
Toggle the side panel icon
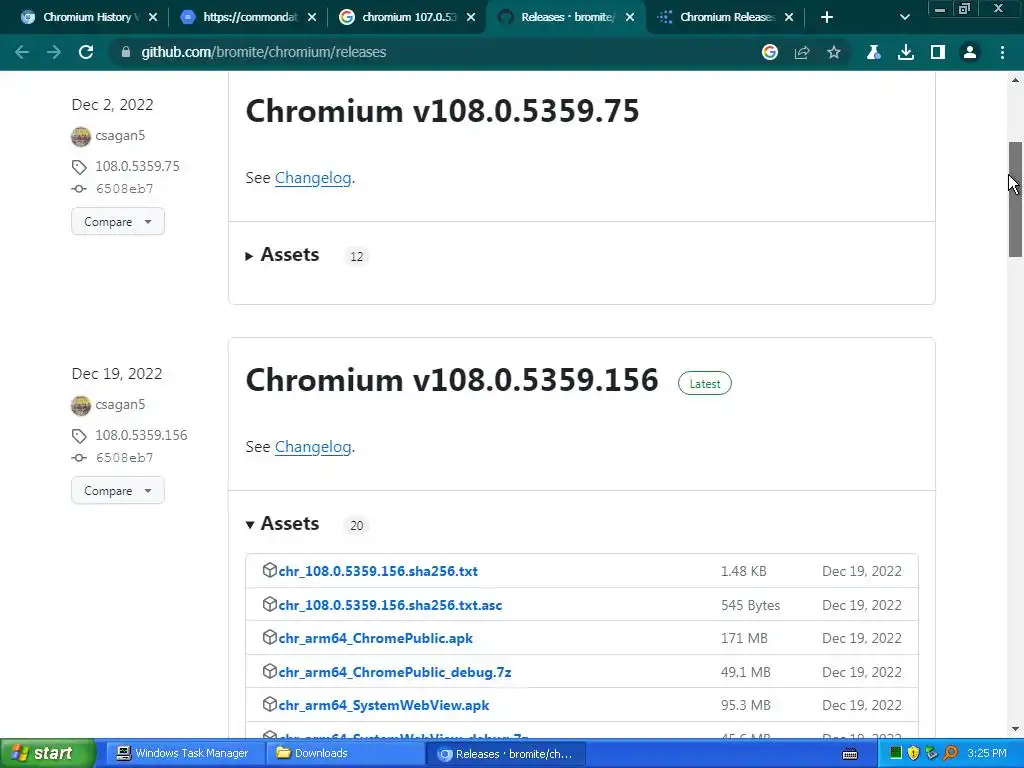coord(938,52)
